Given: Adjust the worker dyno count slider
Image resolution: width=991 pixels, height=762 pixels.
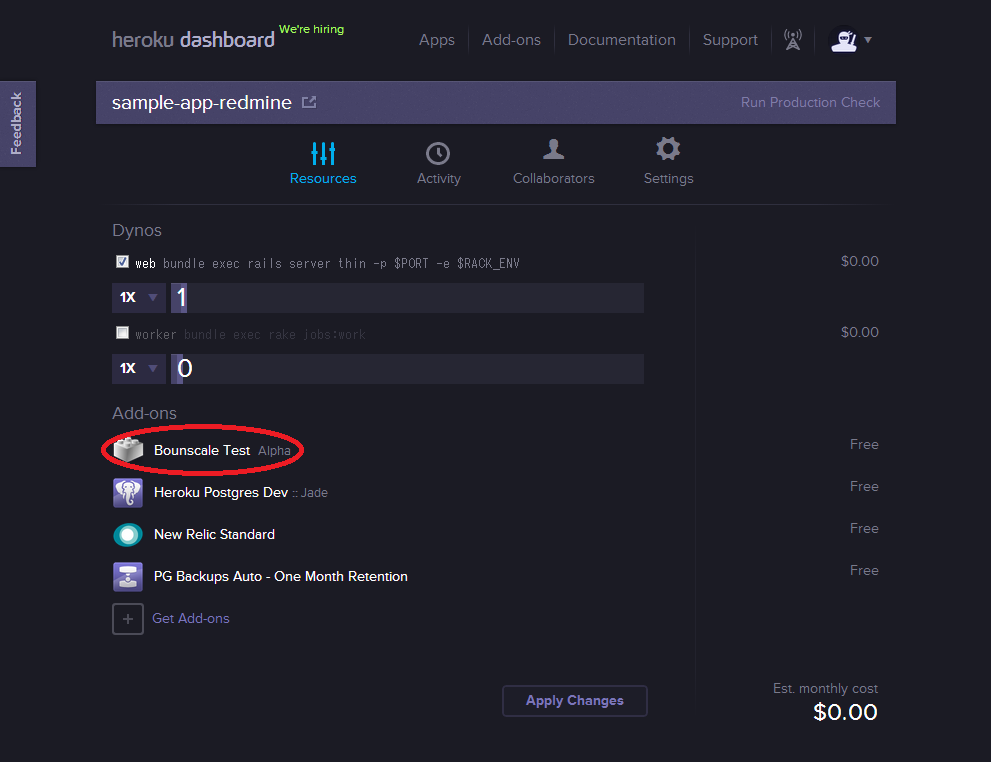Looking at the screenshot, I should (x=408, y=368).
